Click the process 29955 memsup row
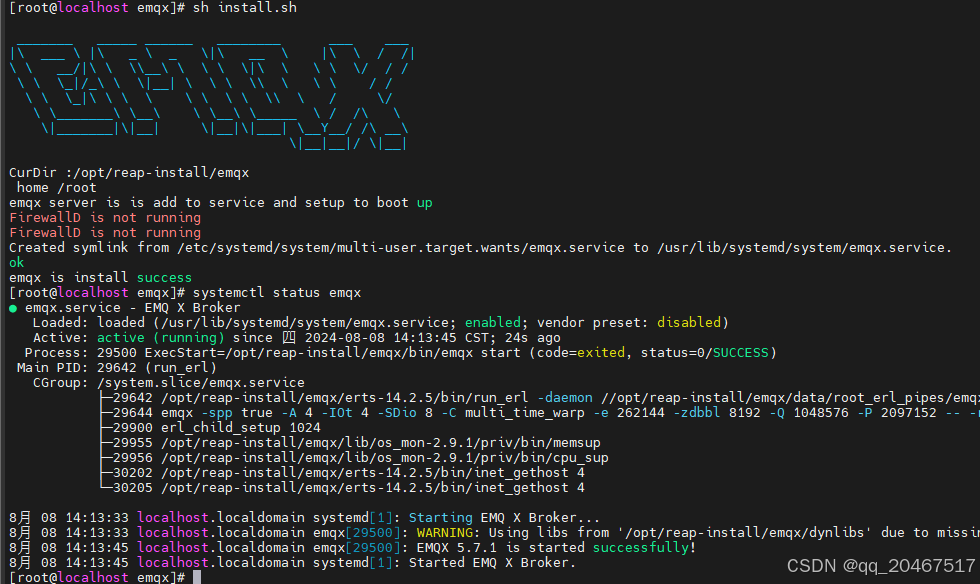This screenshot has height=584, width=980. click(x=350, y=443)
